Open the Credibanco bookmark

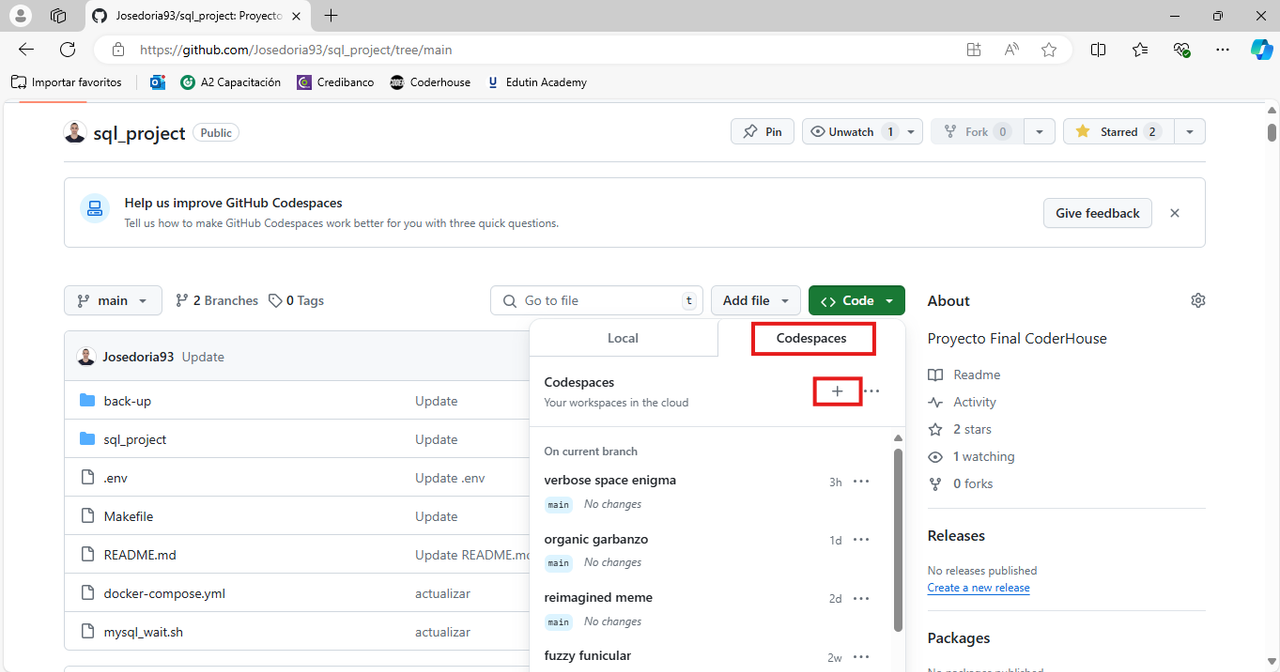[x=335, y=82]
